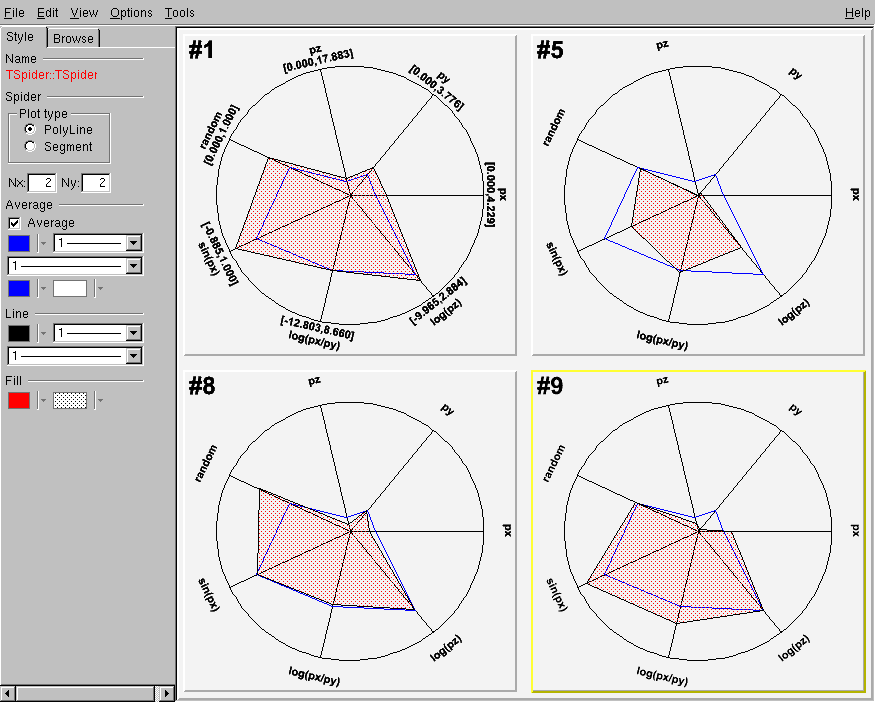Click the random label in plot #5

point(554,127)
